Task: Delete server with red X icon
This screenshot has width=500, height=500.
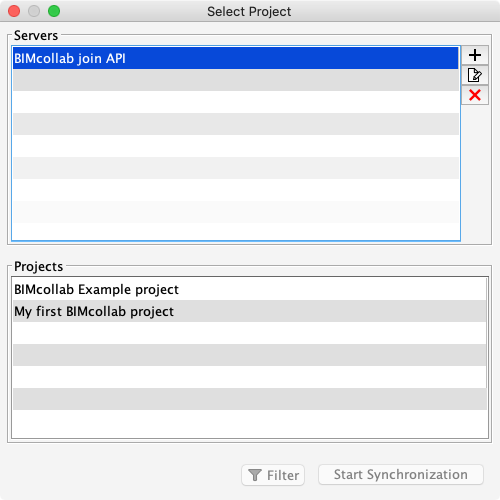Action: 475,95
